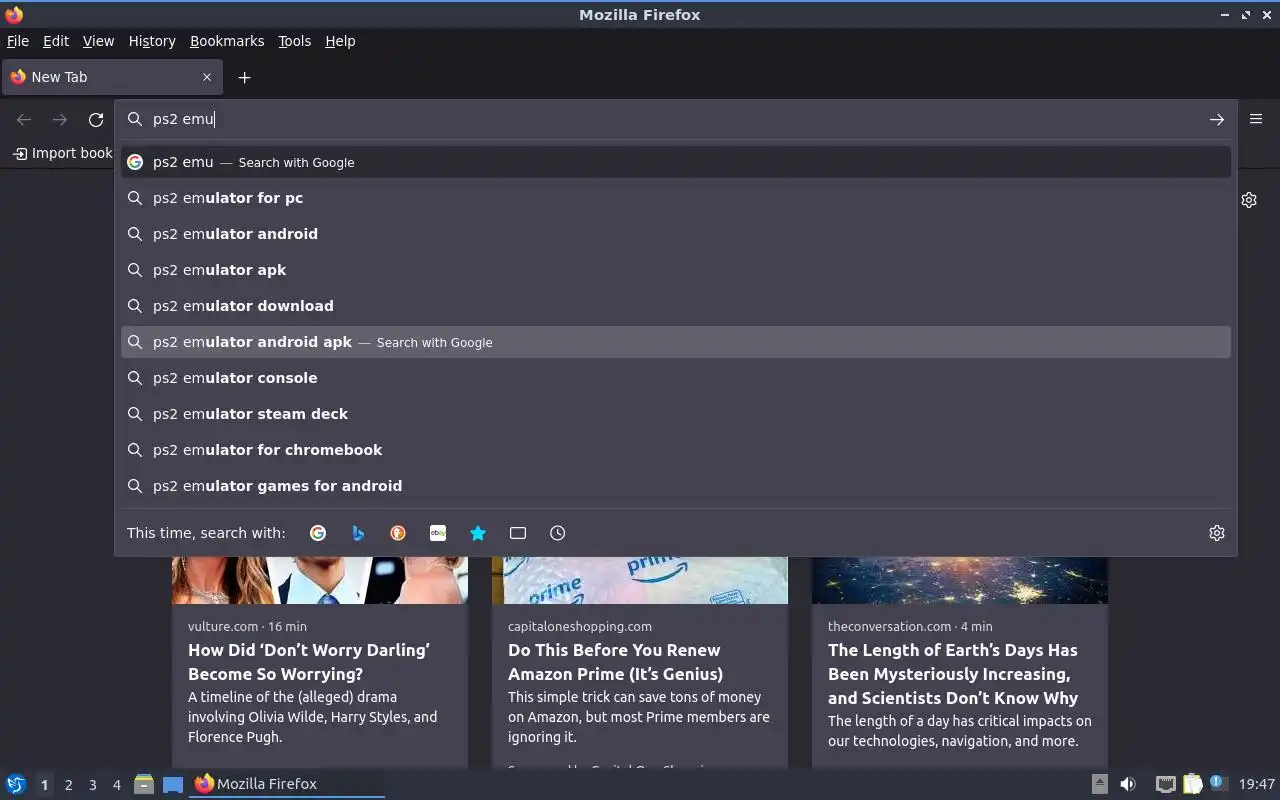The height and width of the screenshot is (800, 1280).
Task: Open the File menu
Action: coord(18,41)
